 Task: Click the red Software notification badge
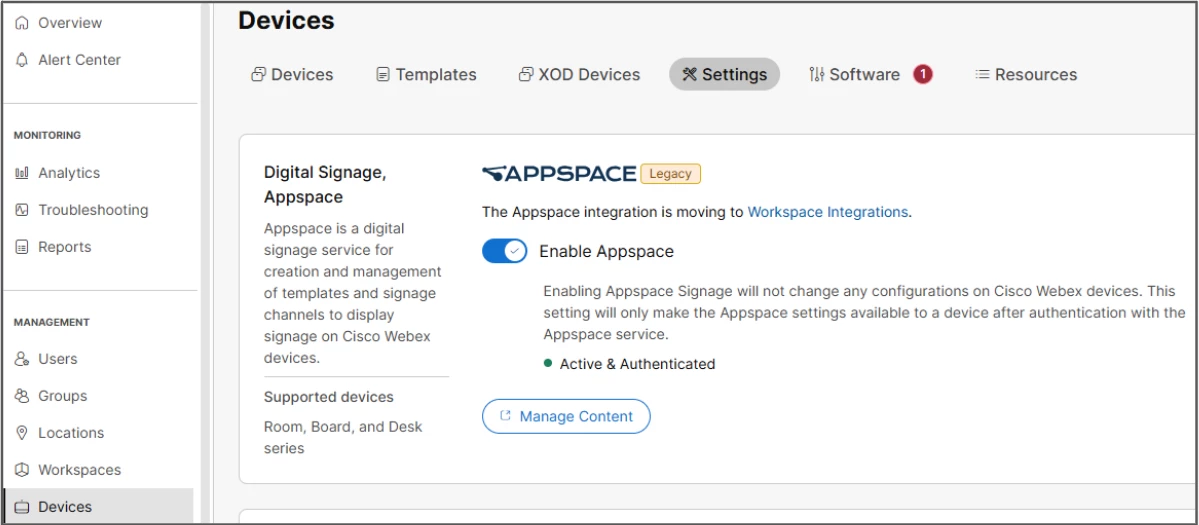(923, 74)
